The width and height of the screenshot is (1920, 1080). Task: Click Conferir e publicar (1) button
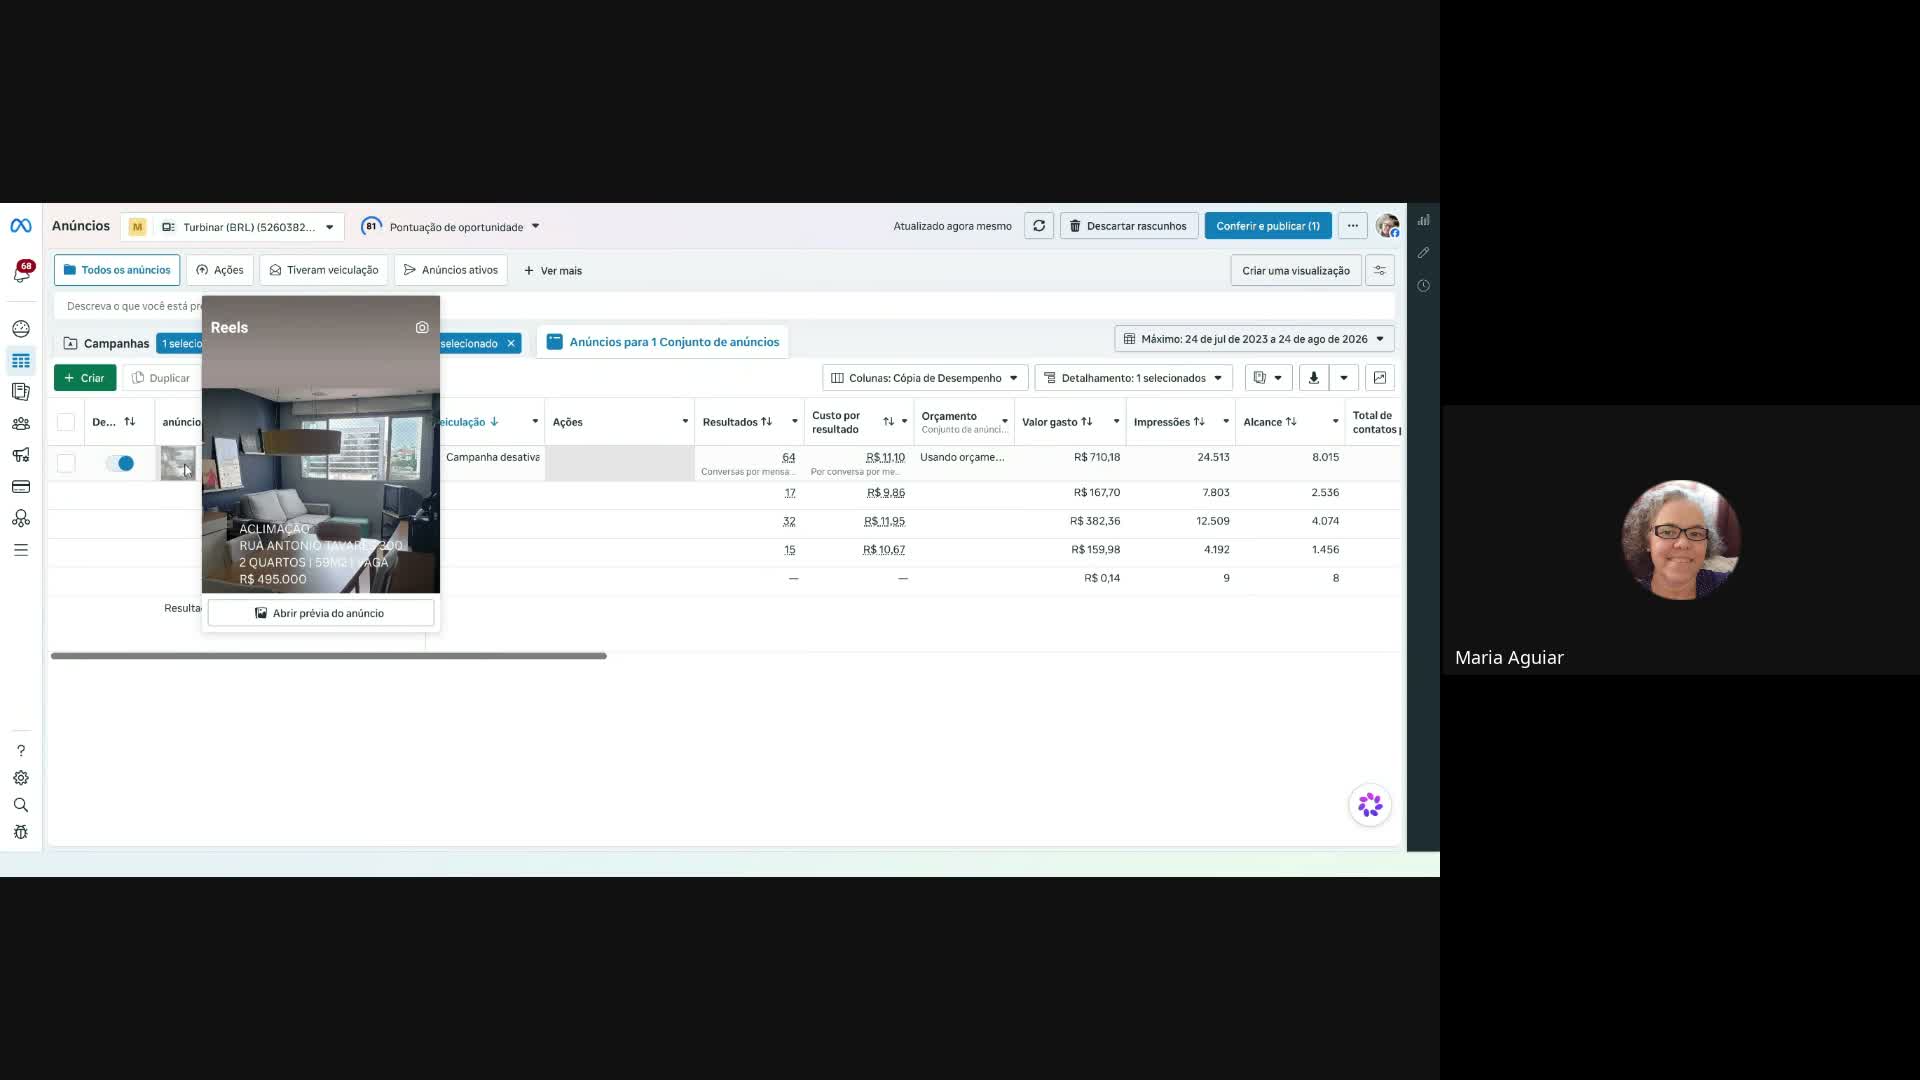point(1268,226)
